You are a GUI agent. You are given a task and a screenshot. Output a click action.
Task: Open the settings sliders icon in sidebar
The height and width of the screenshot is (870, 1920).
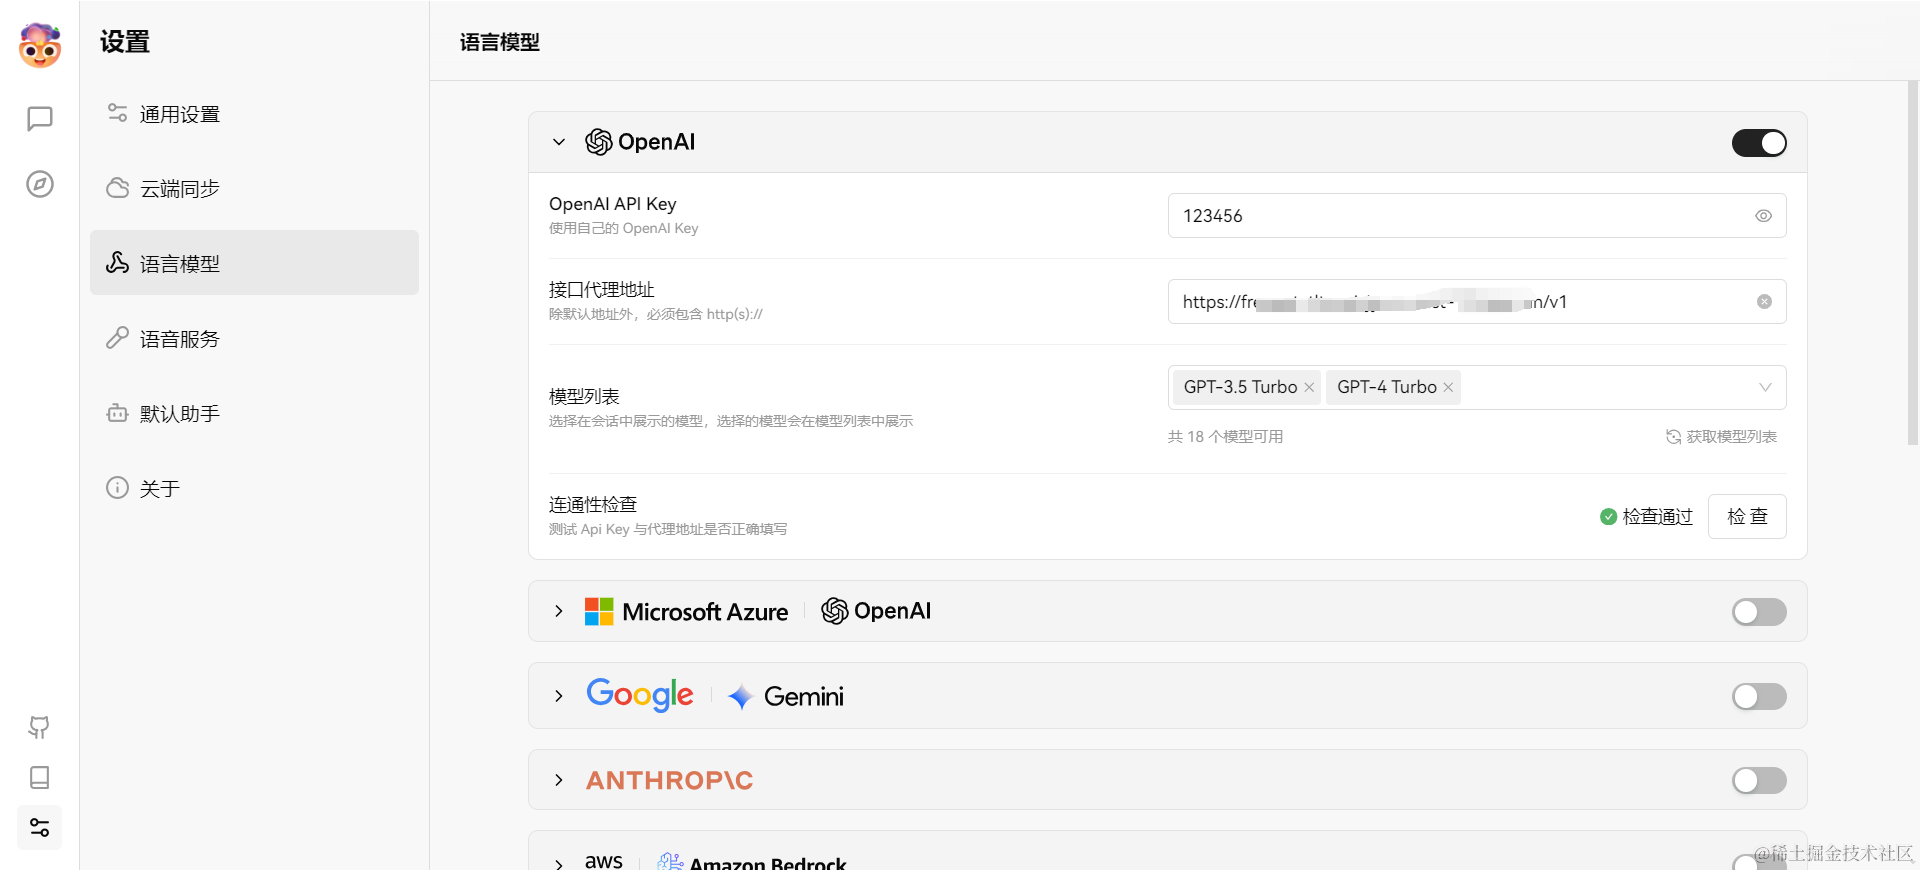click(40, 828)
